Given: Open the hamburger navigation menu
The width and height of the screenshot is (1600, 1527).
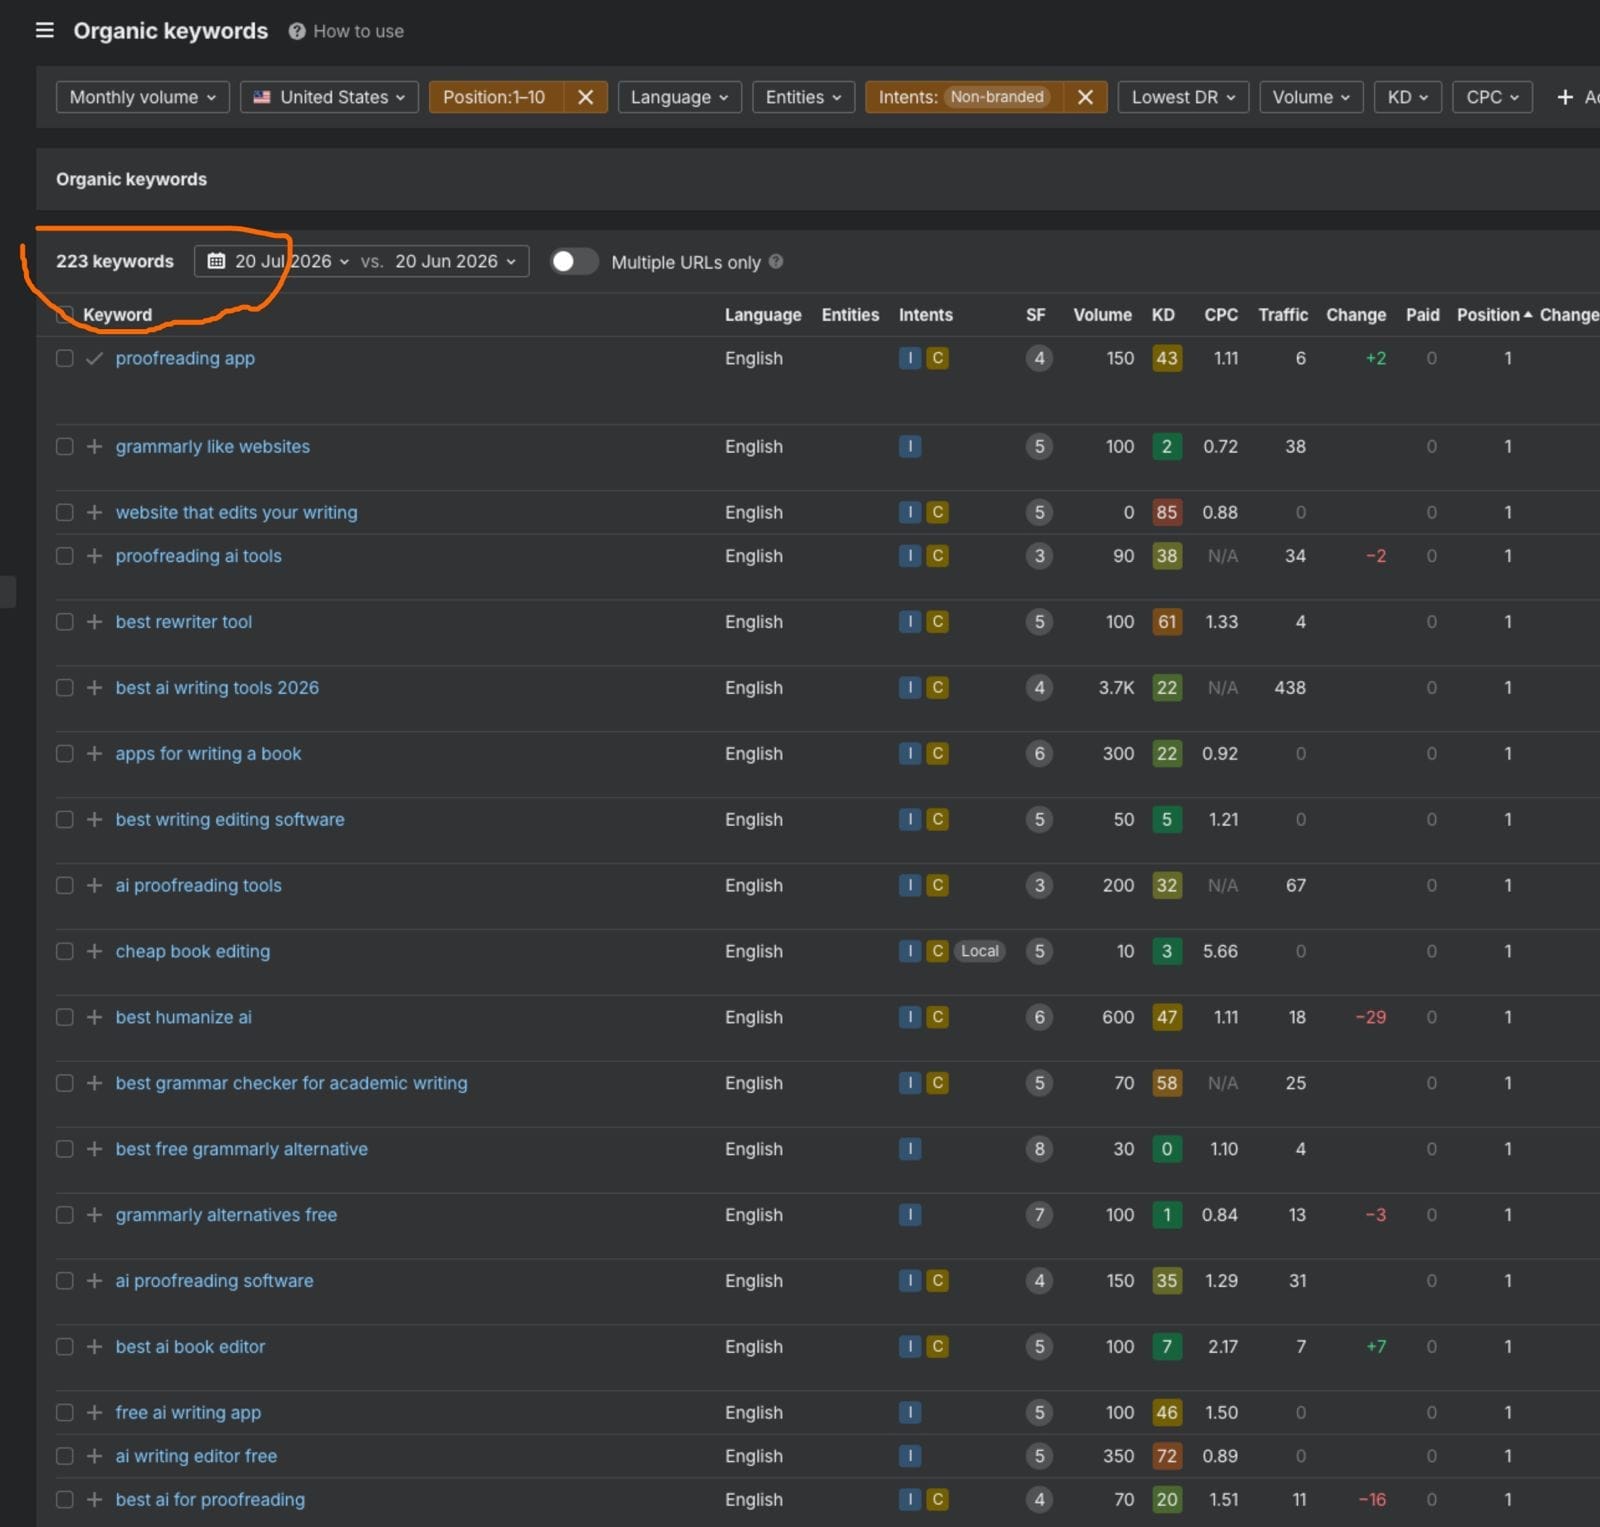Looking at the screenshot, I should (45, 30).
